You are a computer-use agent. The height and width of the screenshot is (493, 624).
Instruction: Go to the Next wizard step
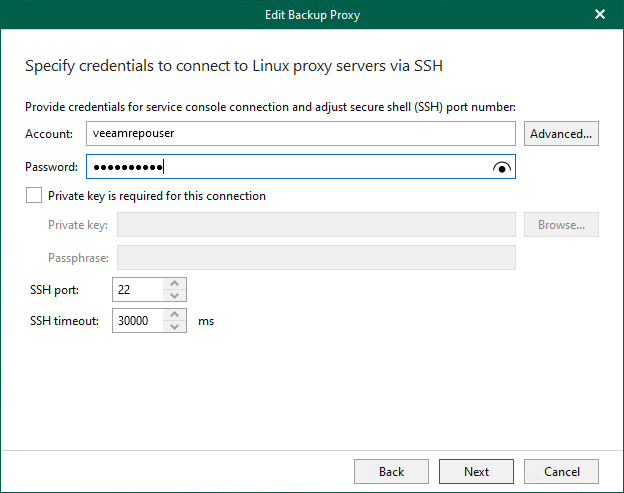(x=476, y=472)
